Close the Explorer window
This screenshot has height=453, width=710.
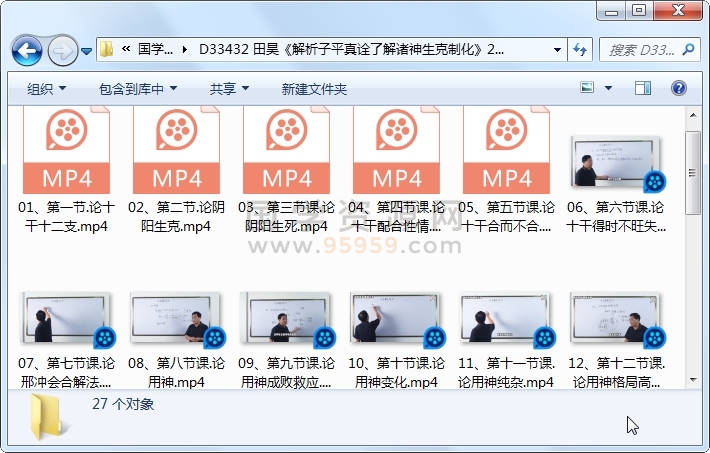(678, 11)
